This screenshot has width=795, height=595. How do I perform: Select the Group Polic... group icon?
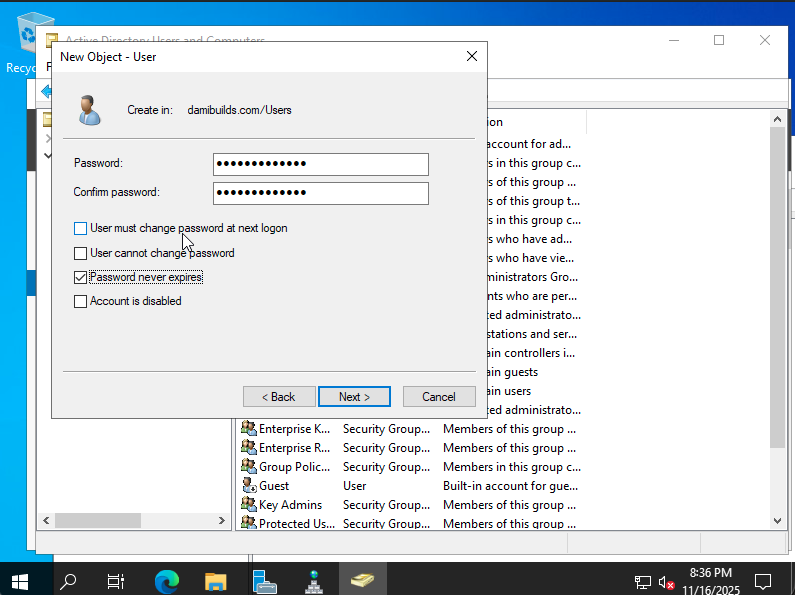pyautogui.click(x=248, y=466)
